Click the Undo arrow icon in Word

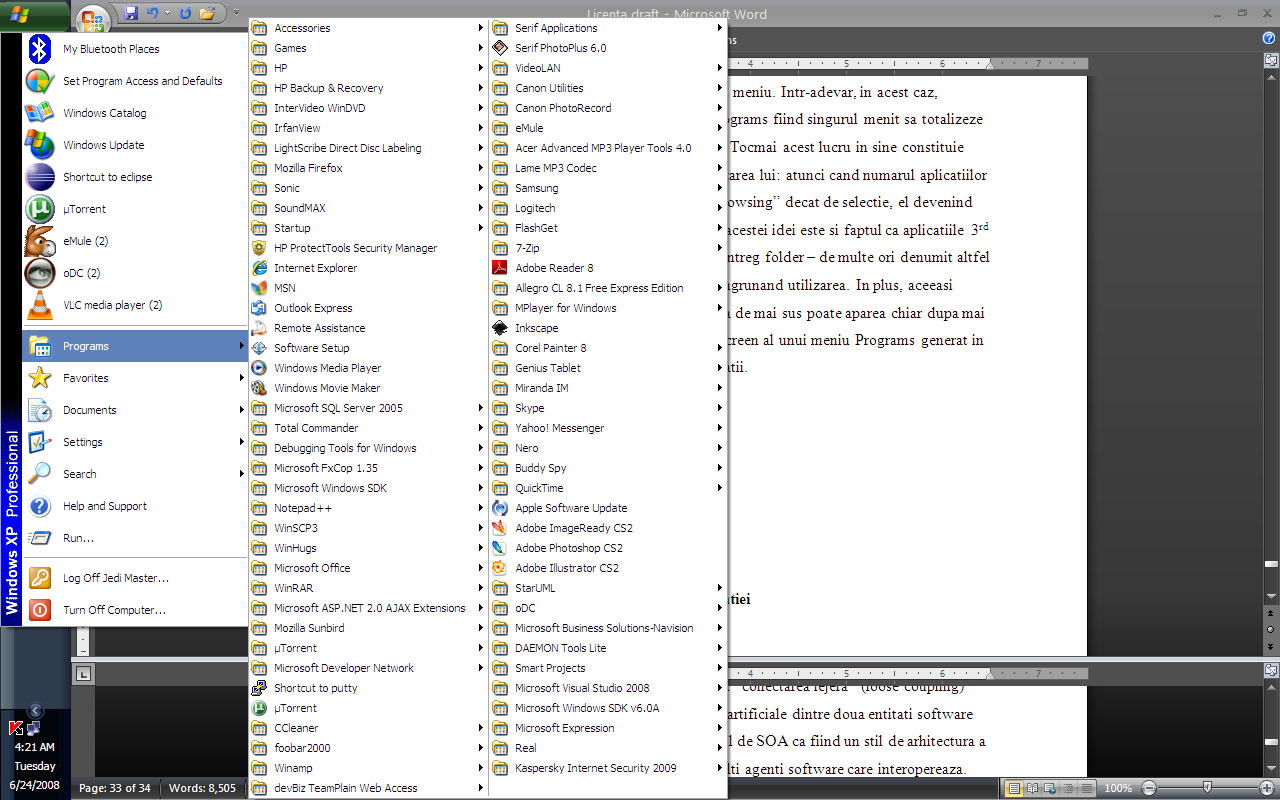(x=153, y=14)
